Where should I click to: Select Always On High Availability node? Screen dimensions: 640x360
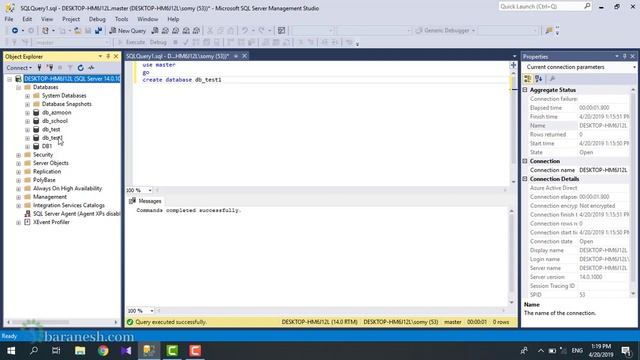coord(67,189)
